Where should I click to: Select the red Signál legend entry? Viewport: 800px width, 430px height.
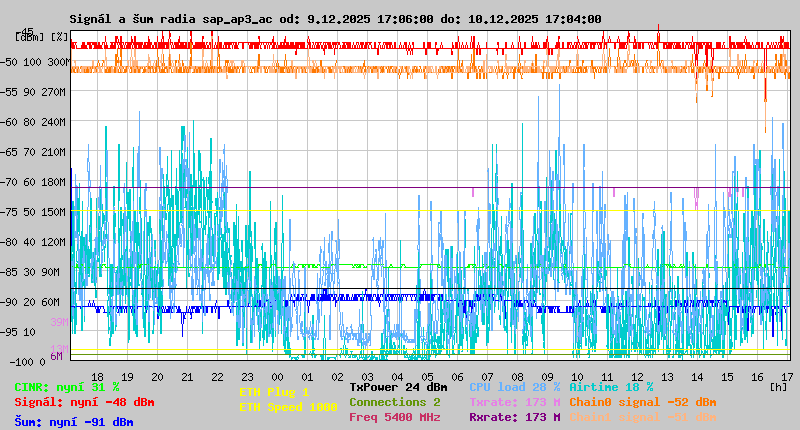(84, 403)
